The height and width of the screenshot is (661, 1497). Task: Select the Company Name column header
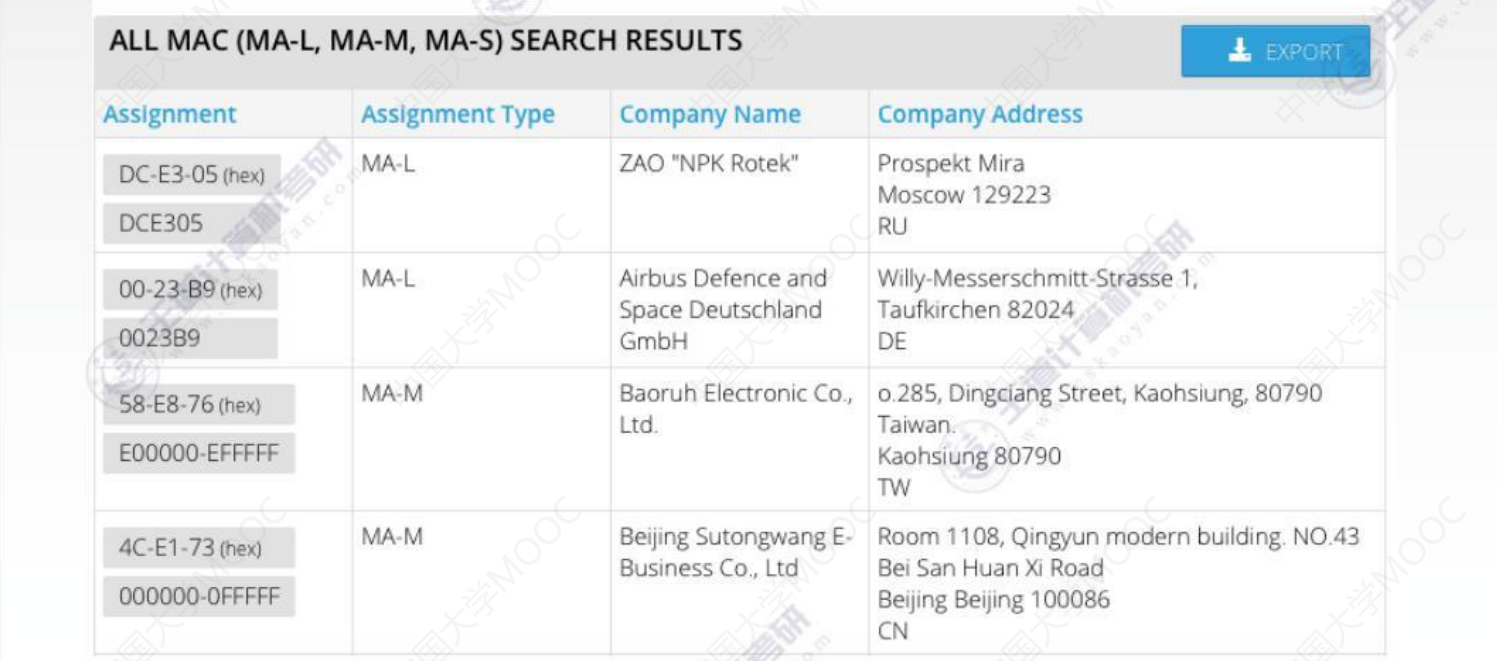[710, 115]
